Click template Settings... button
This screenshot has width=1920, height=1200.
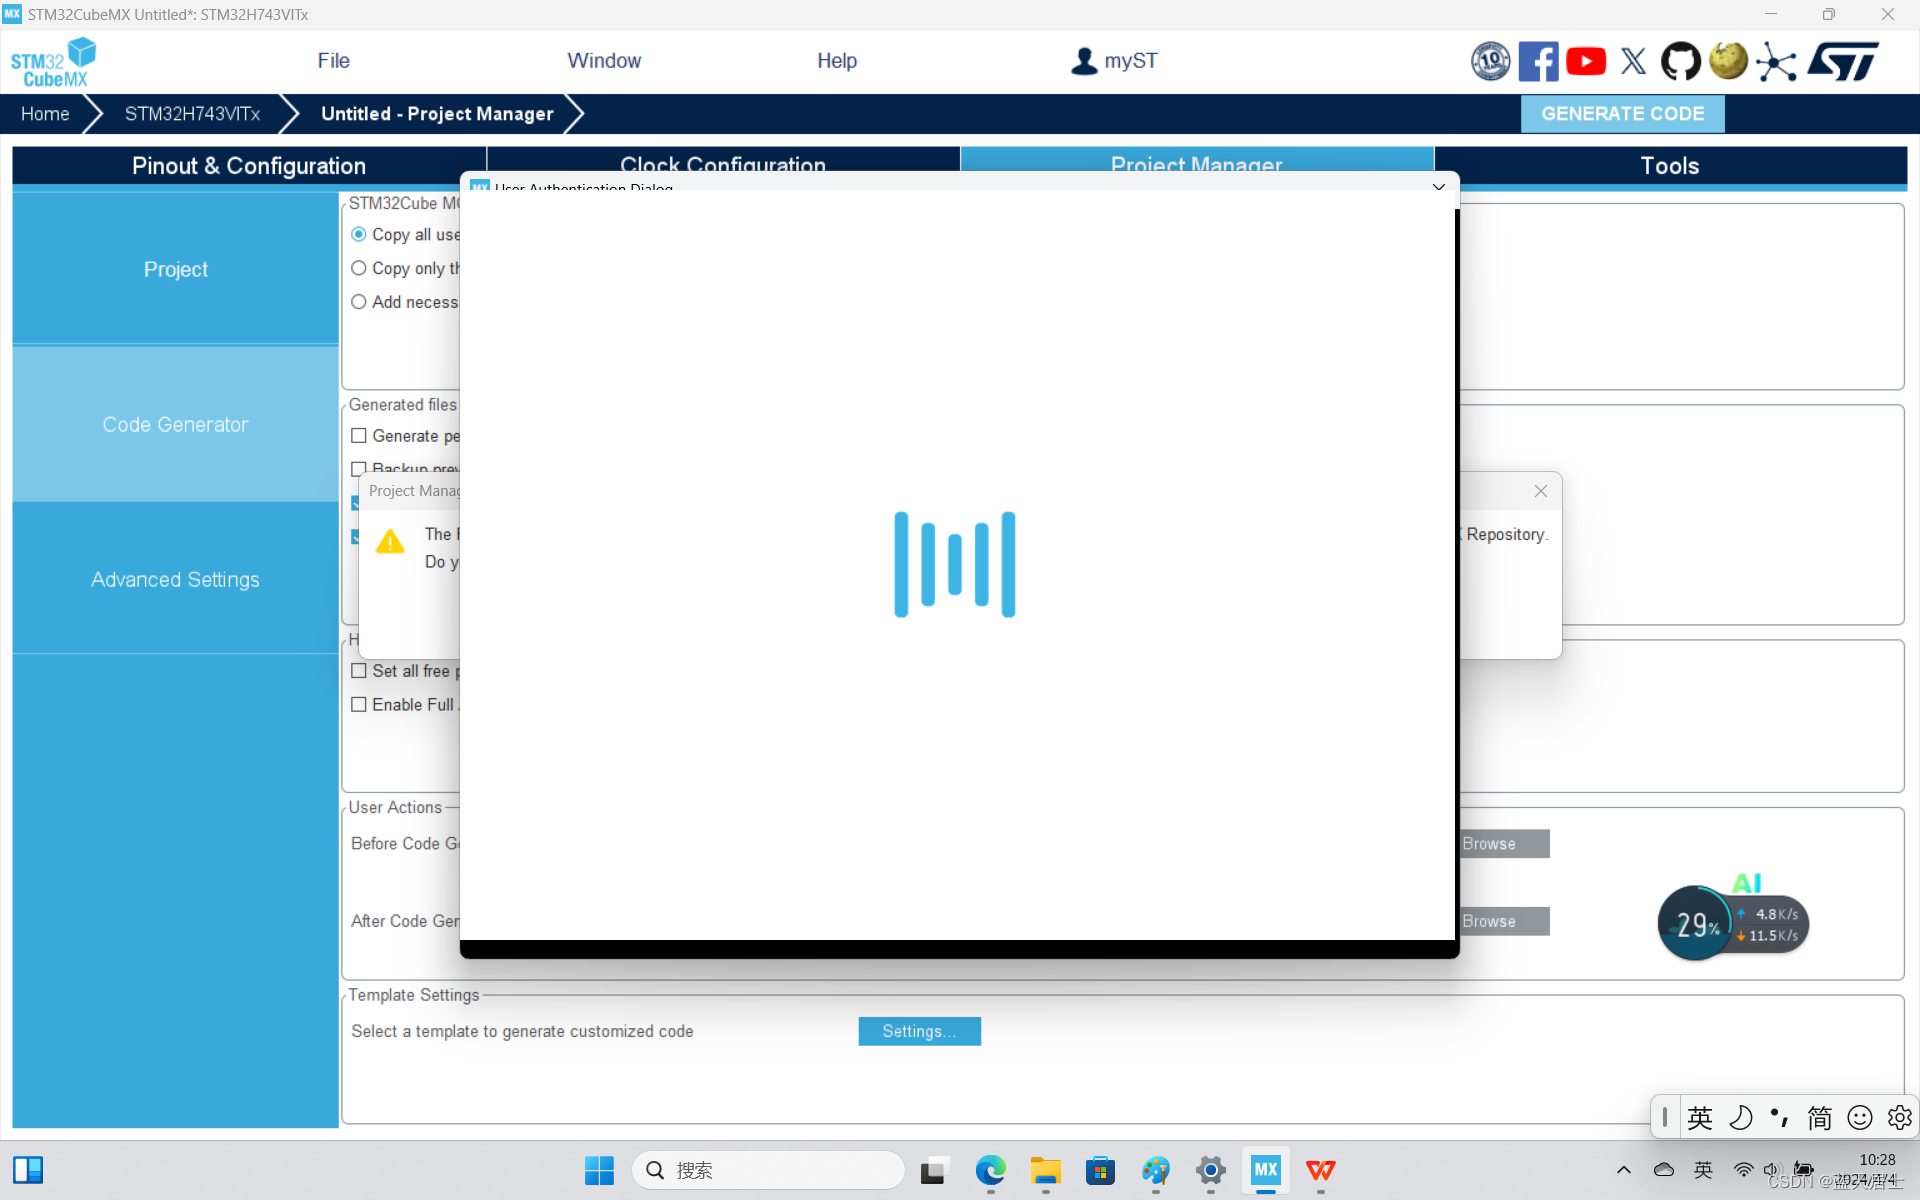tap(919, 1031)
